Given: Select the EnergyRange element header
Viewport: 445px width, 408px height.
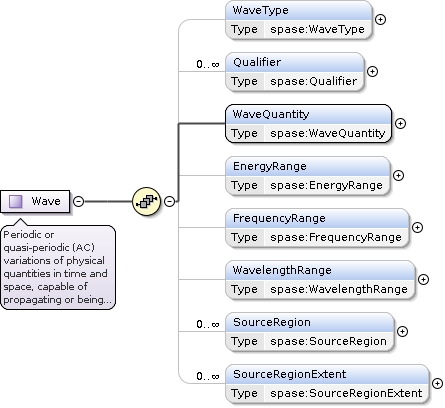Looking at the screenshot, I should point(307,166).
